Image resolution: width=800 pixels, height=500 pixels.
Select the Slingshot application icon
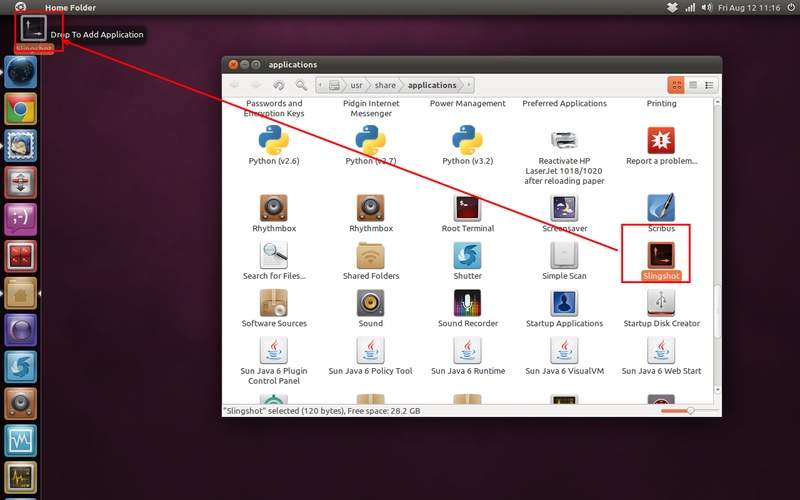(x=661, y=255)
